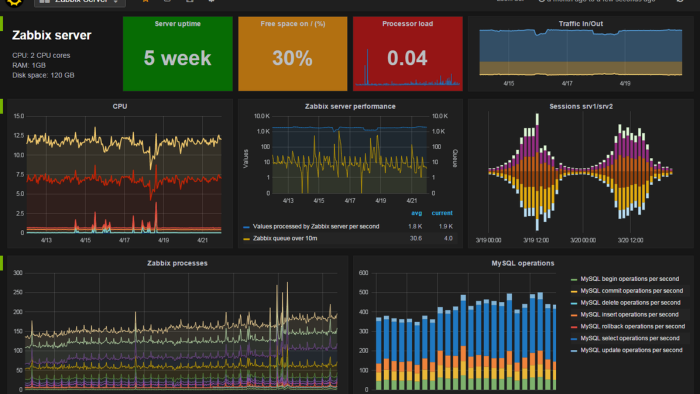Screen dimensions: 700x394
Task: Click the 'RAM: 1GB' text
Action: 29,65
